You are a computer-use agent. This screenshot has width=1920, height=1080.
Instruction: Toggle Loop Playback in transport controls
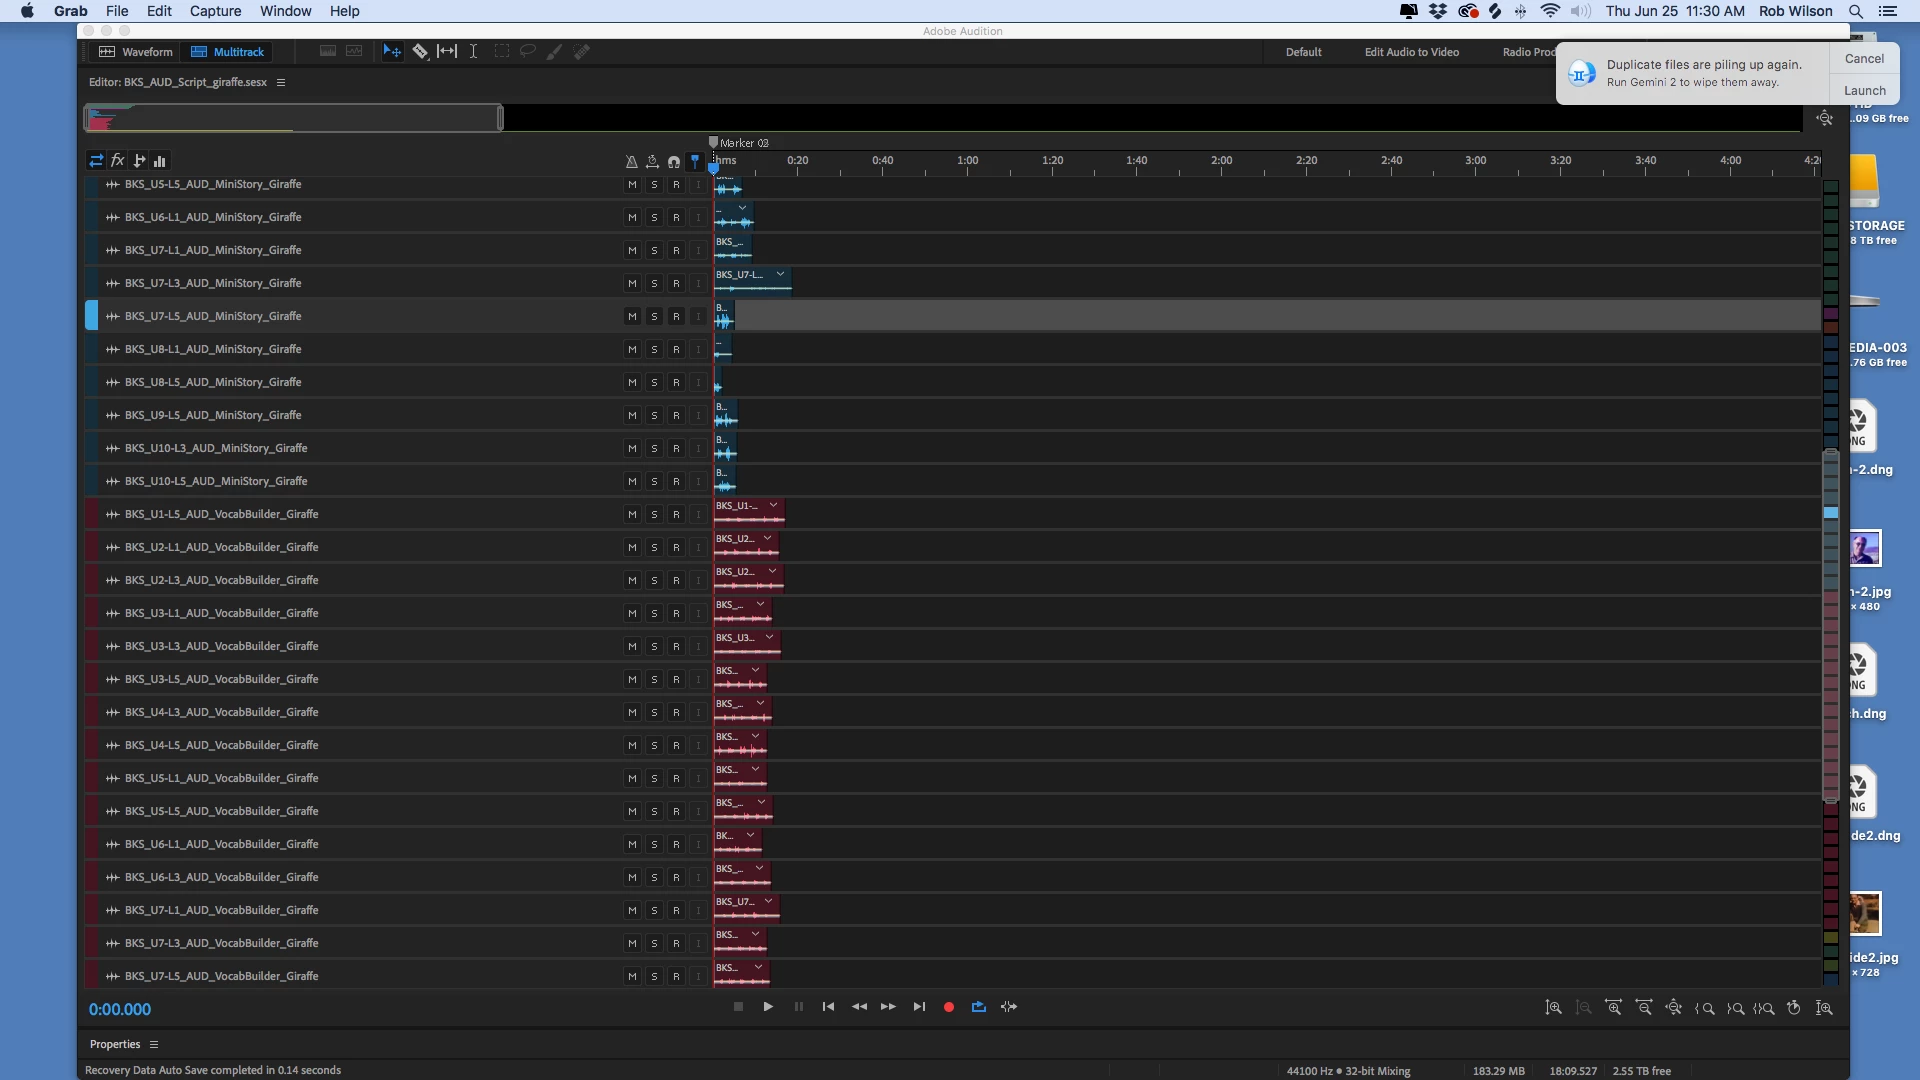pos(979,1007)
